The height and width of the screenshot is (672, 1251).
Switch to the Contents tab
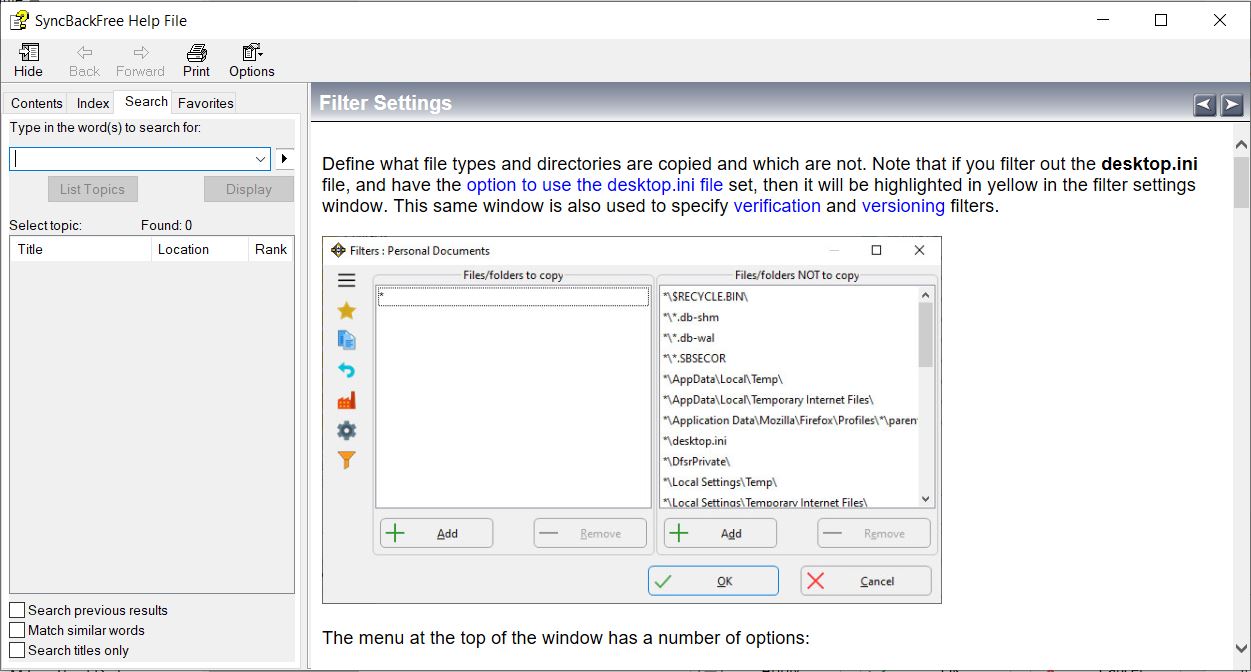(37, 103)
